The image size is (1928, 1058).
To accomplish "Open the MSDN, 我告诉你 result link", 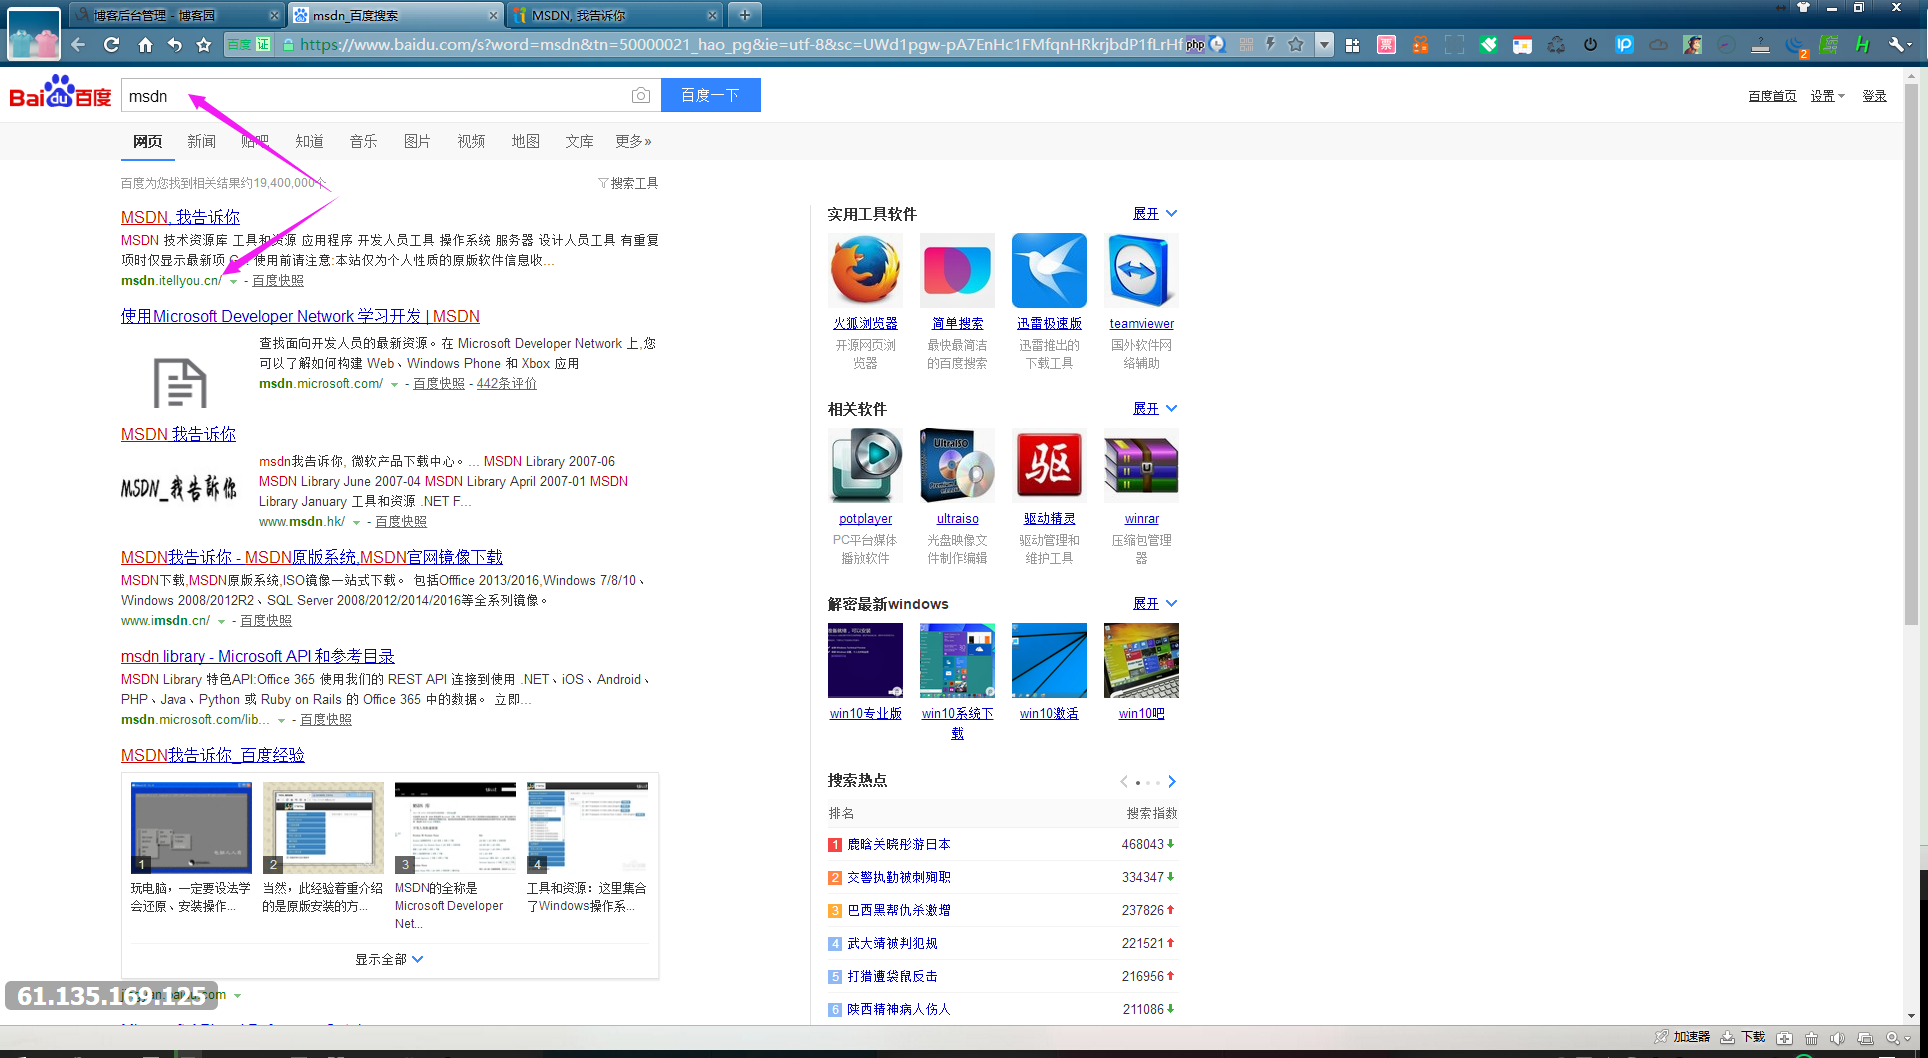I will pyautogui.click(x=180, y=217).
